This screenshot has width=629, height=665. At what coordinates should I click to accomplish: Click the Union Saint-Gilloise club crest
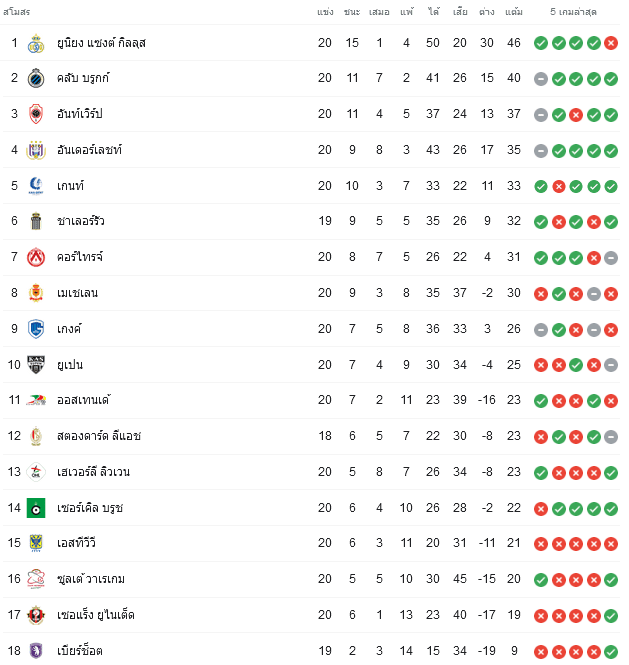click(x=36, y=43)
